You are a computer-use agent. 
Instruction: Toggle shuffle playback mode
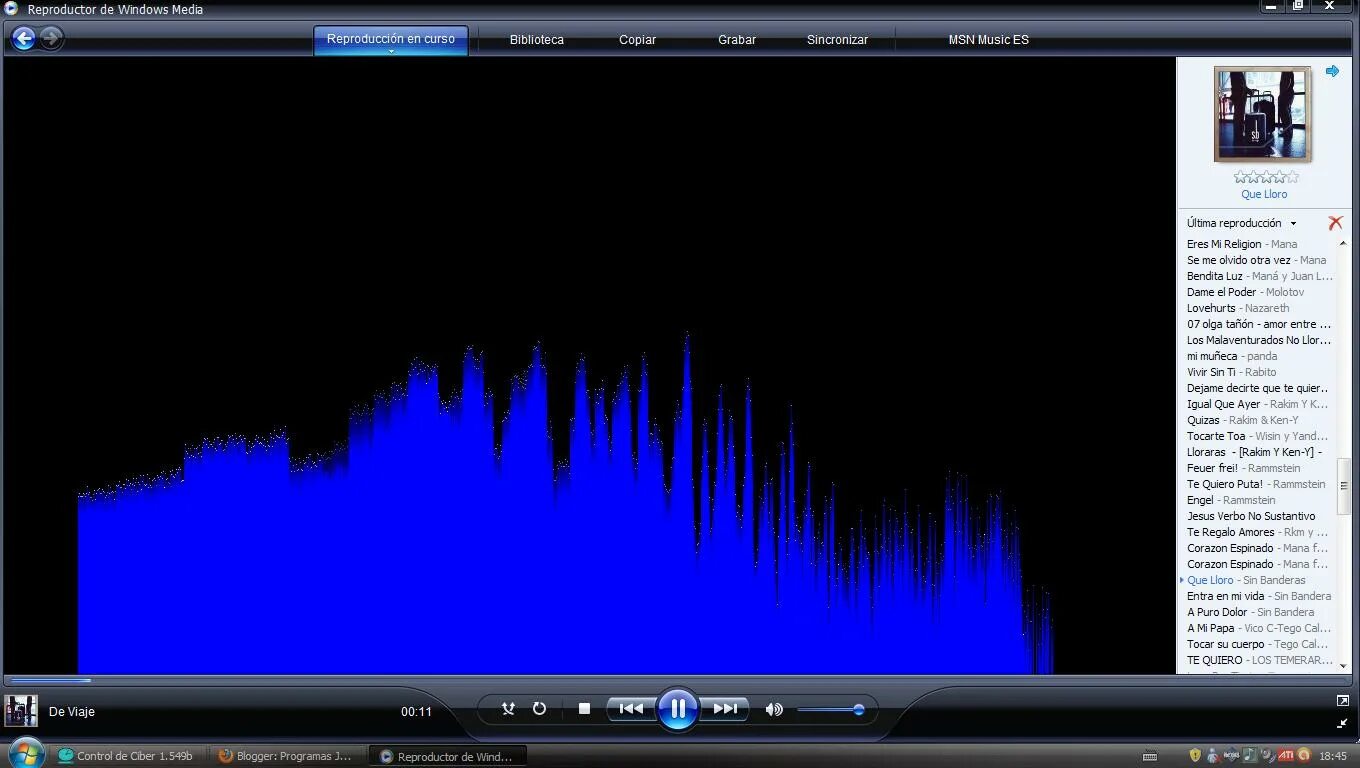pos(508,709)
